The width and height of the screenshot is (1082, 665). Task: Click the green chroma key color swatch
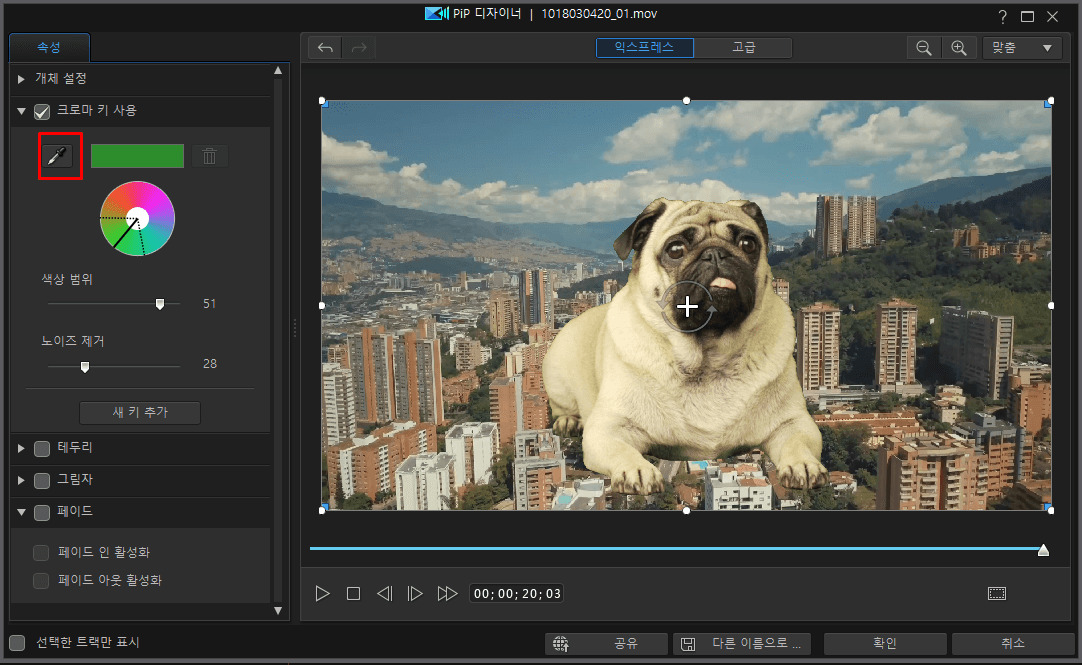pos(137,156)
